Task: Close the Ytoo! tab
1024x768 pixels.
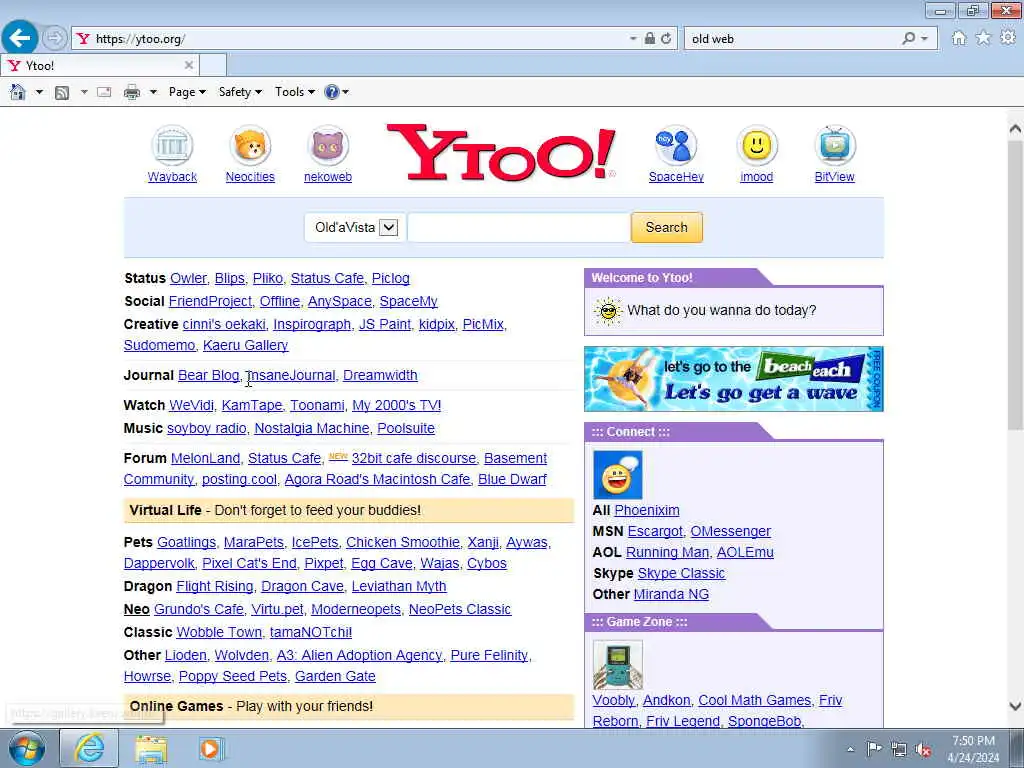Action: pos(189,65)
